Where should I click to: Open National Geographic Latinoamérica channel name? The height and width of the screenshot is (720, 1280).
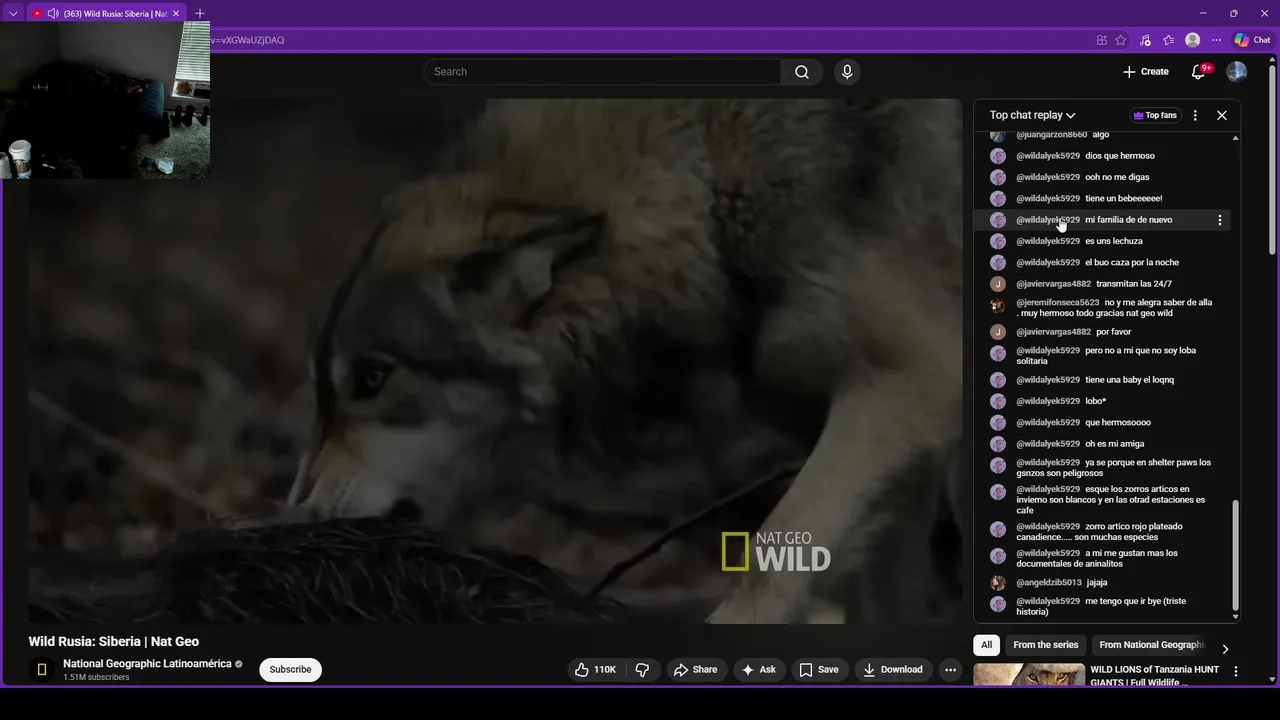point(147,664)
